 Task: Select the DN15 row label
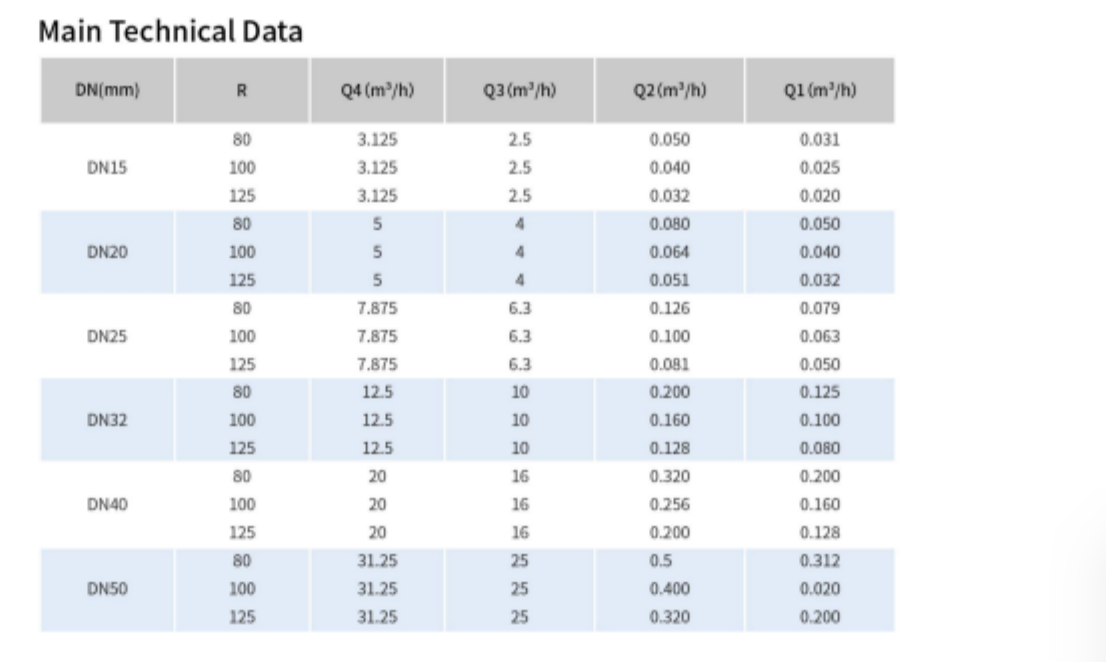107,168
